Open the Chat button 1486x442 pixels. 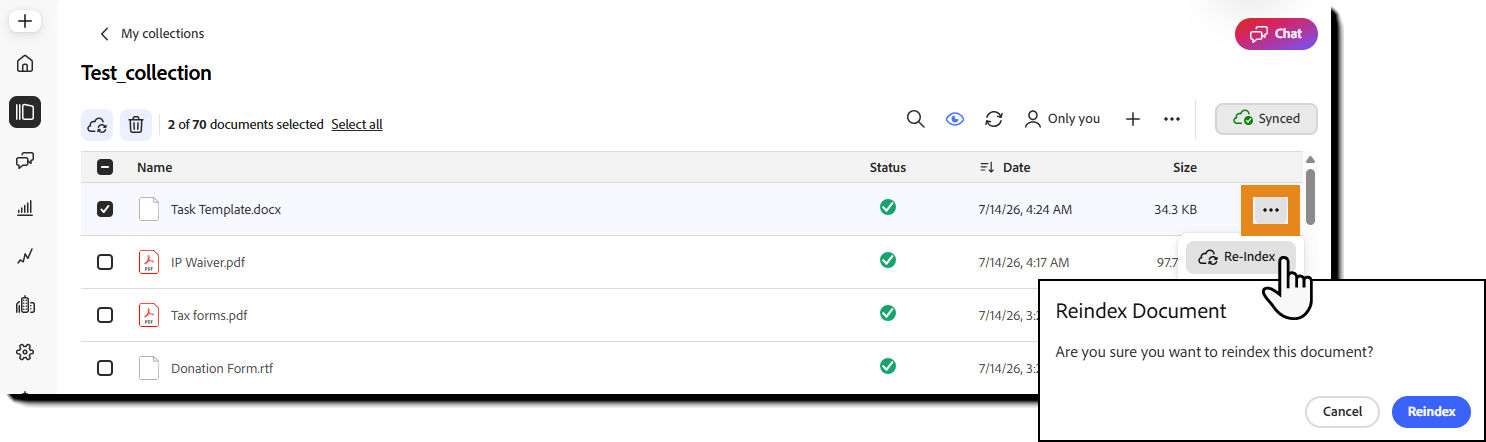click(x=1276, y=33)
